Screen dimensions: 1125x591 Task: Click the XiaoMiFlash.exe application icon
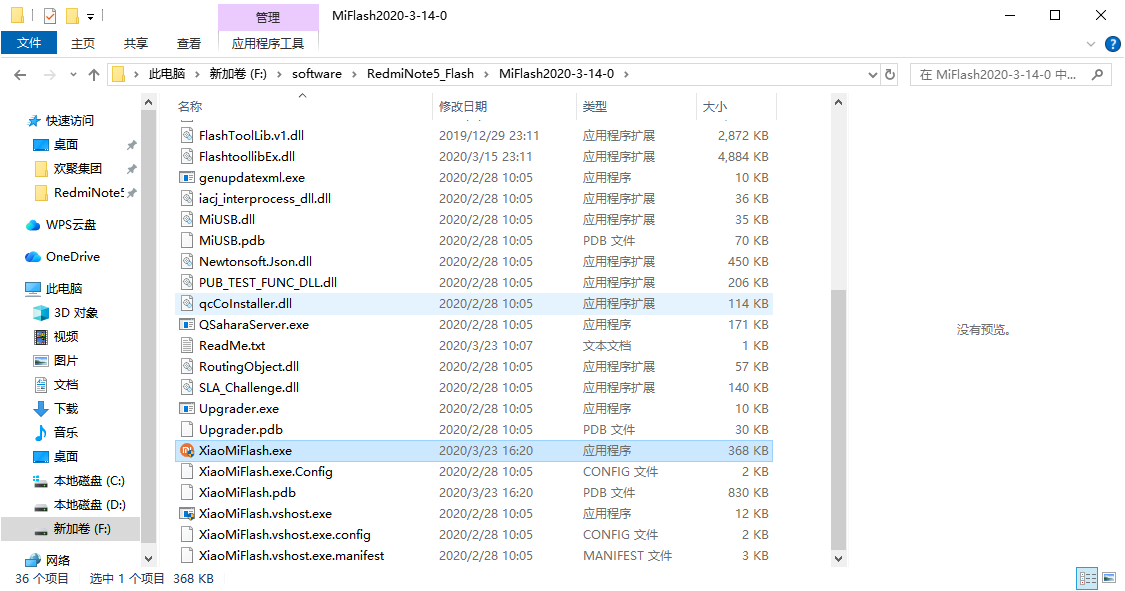click(x=186, y=451)
